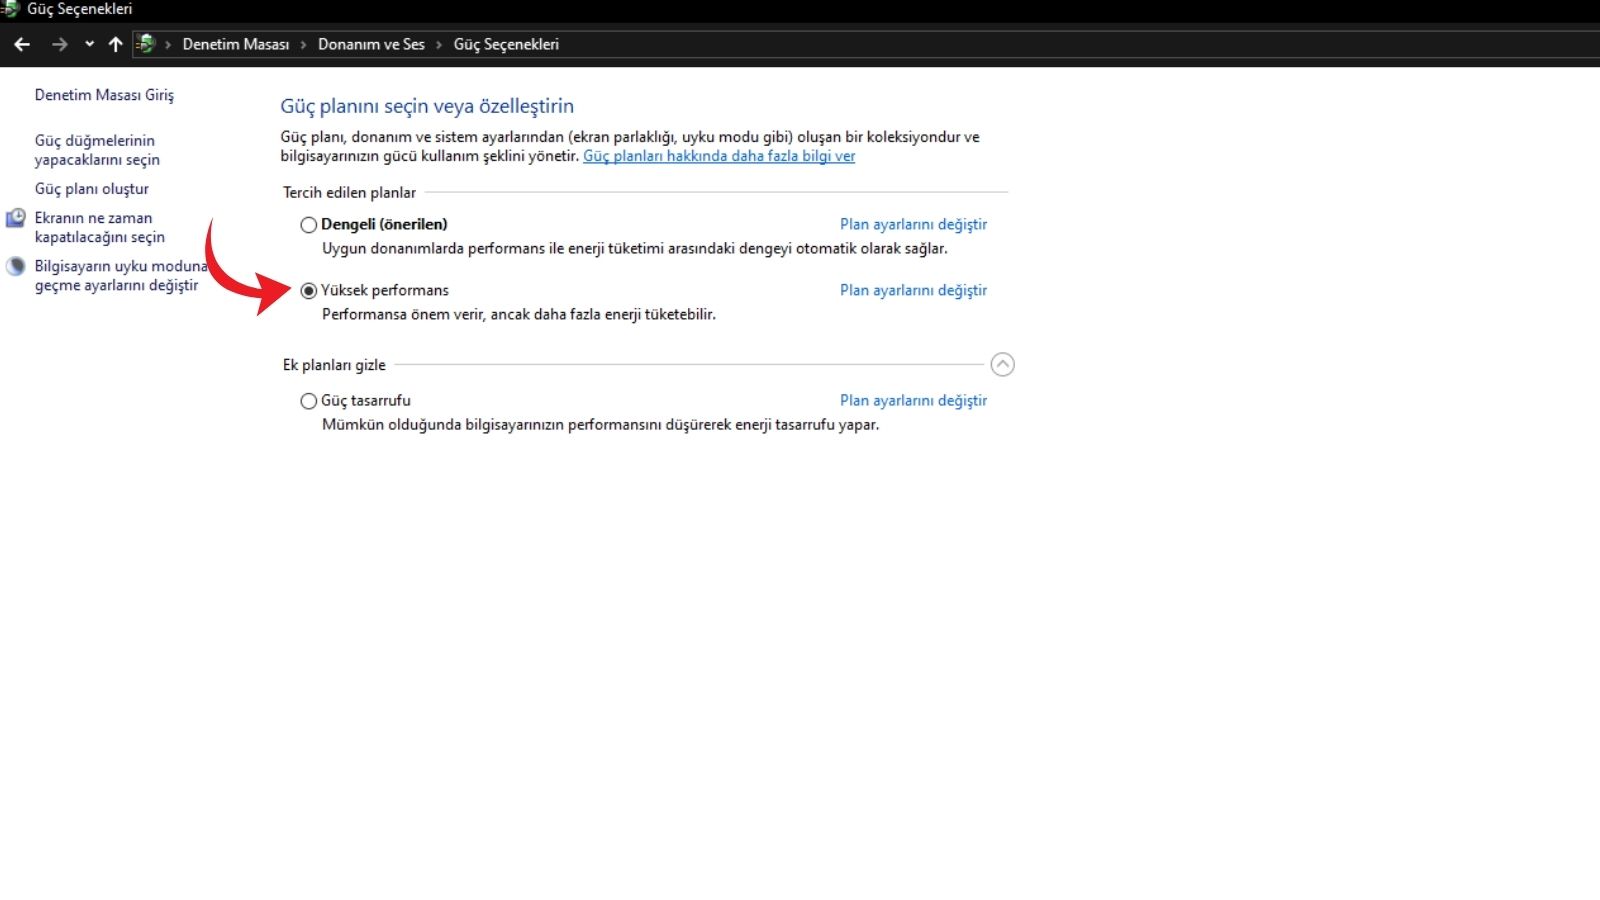Go to Denetim Masası breadcrumb
Viewport: 1600px width, 900px height.
[x=235, y=44]
